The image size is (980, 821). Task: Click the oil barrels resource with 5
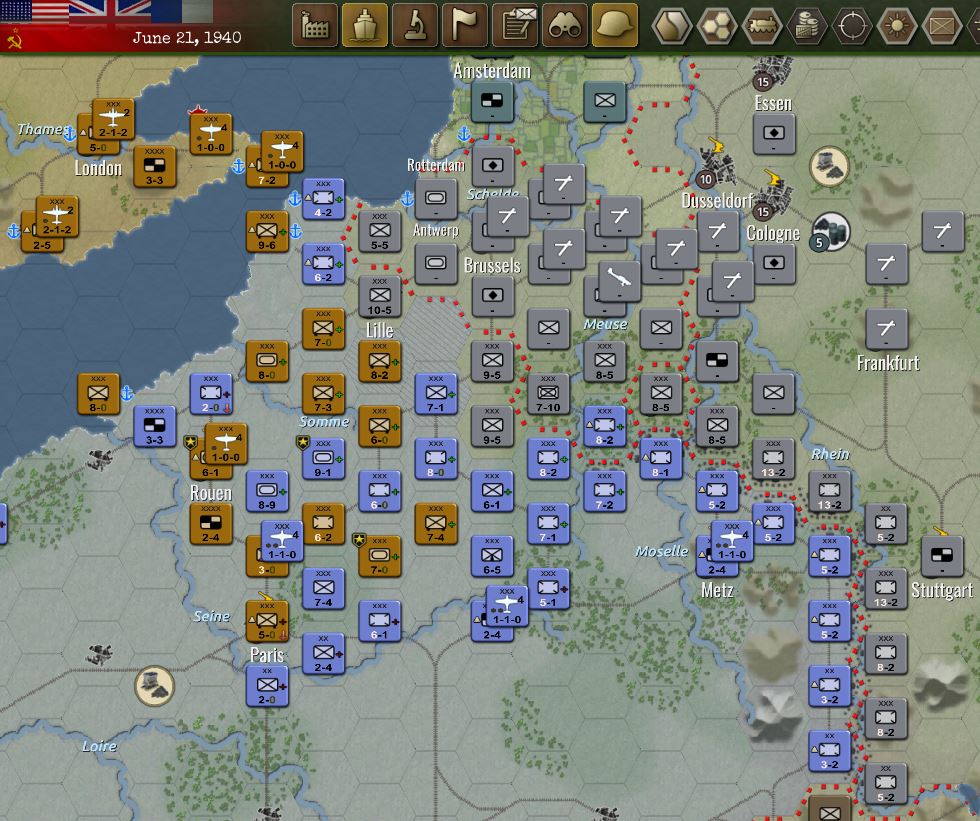click(830, 232)
